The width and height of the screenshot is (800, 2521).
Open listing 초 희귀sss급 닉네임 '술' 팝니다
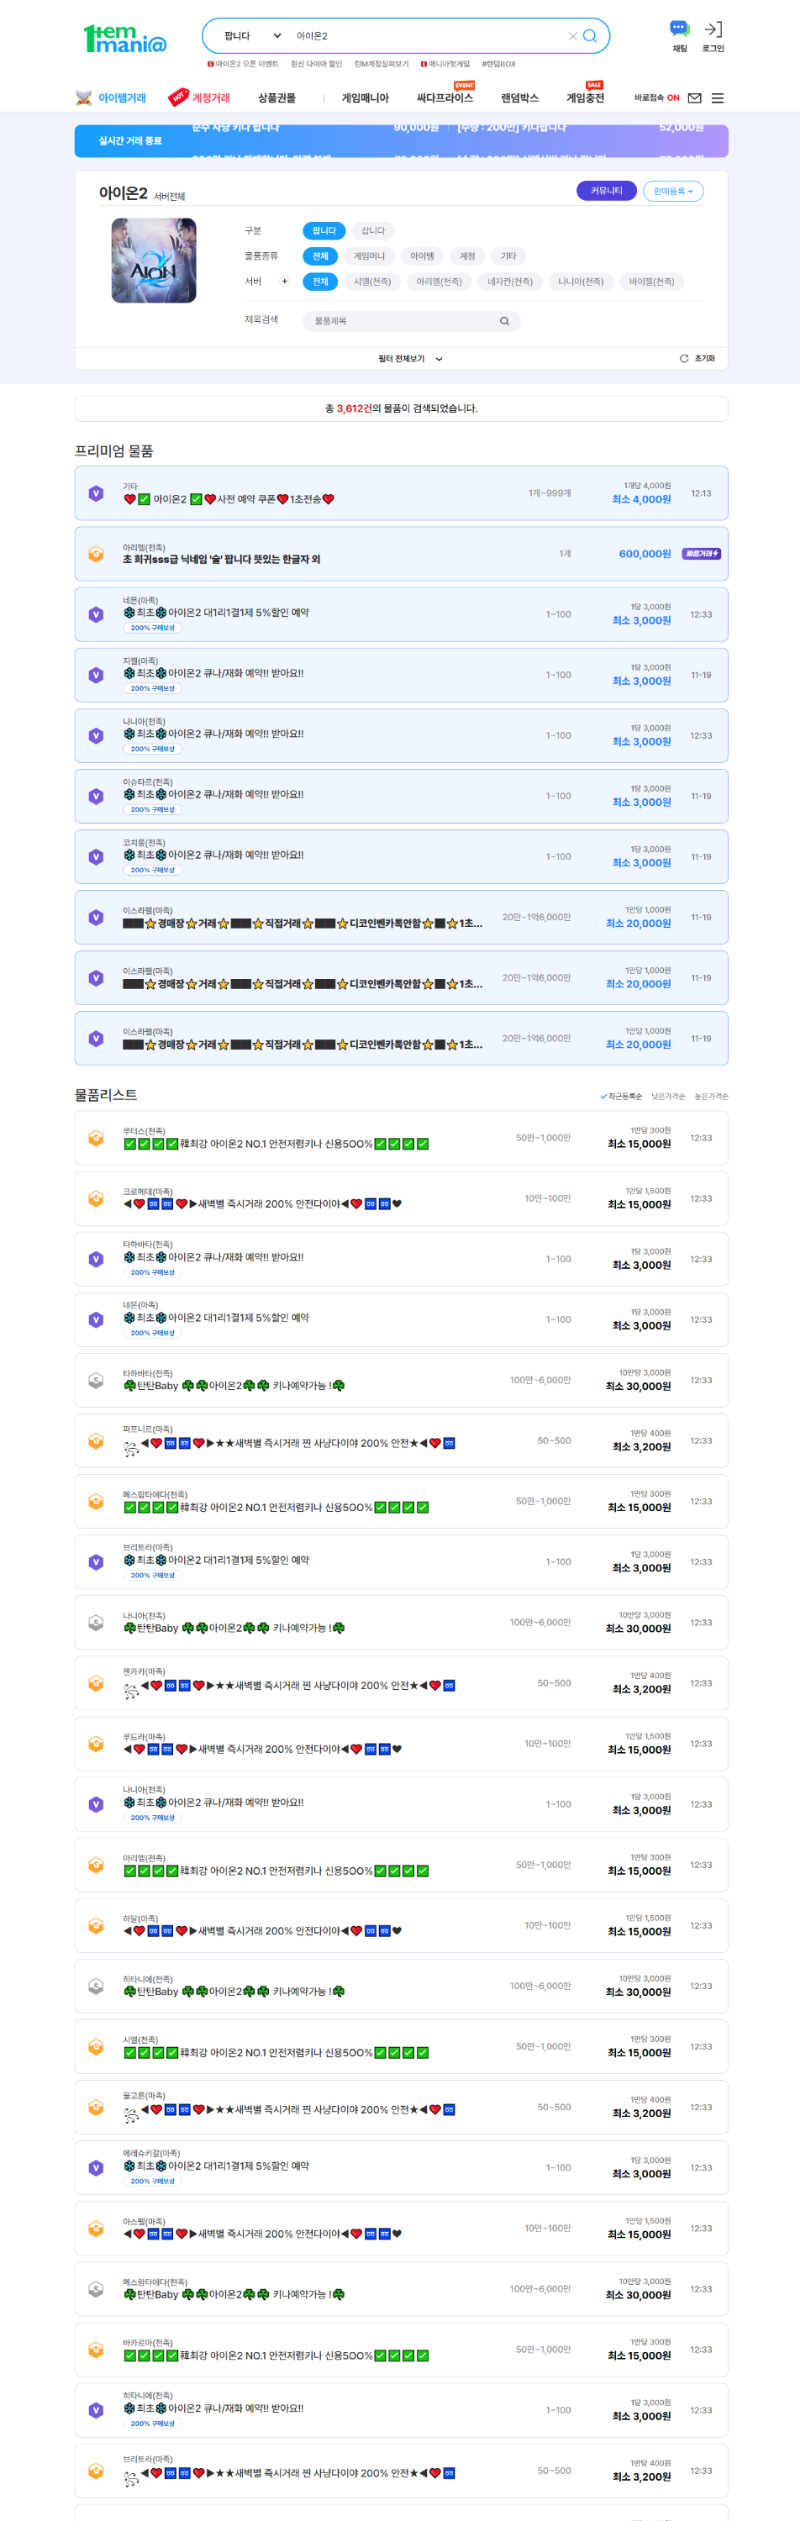click(222, 560)
